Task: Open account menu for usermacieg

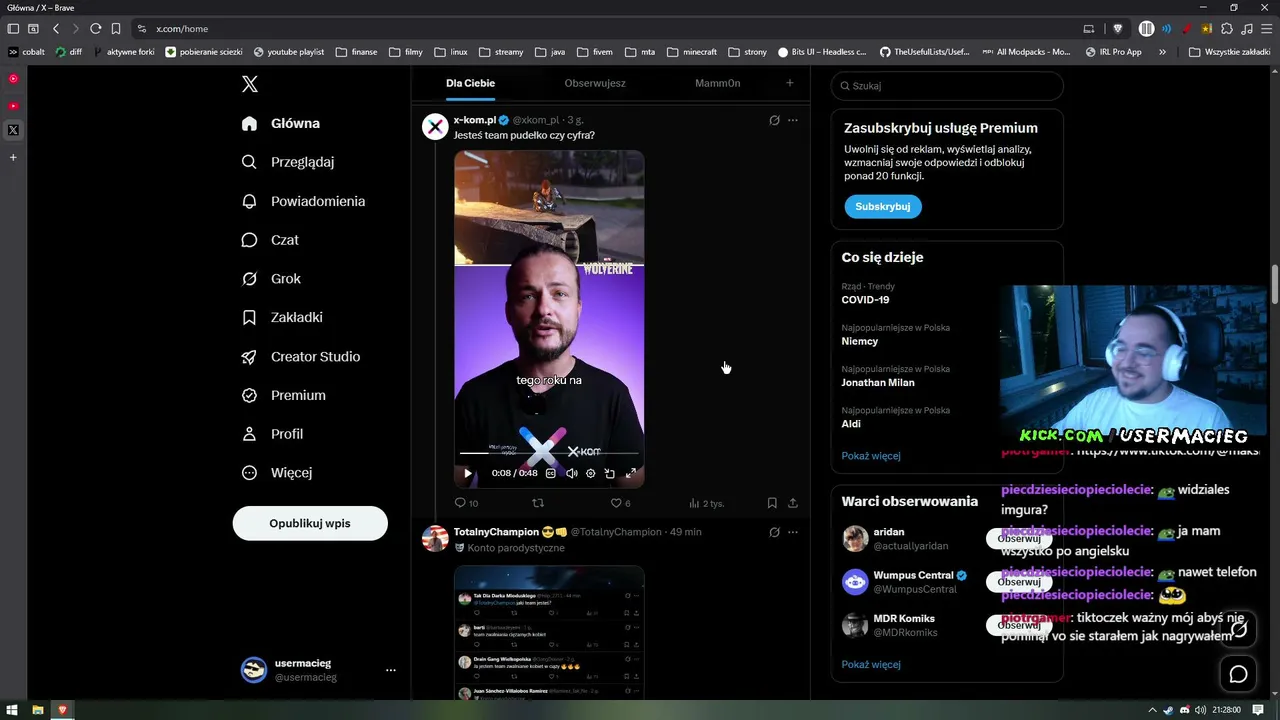Action: point(321,670)
